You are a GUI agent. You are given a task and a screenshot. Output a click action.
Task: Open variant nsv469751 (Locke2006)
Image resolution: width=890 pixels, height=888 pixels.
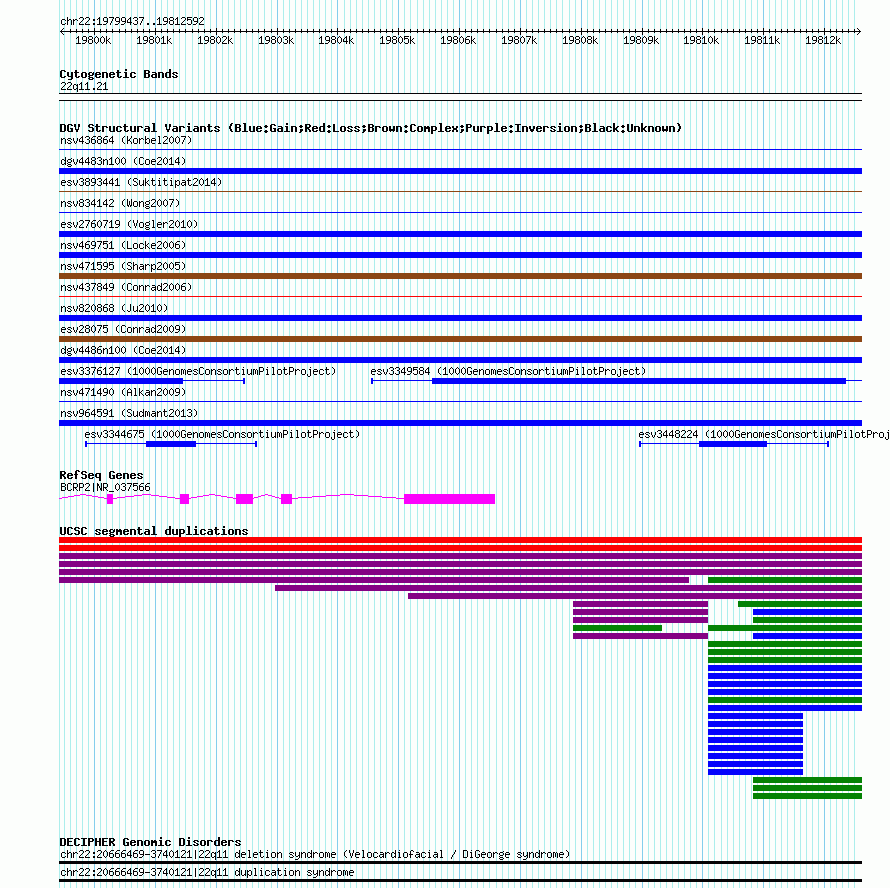coord(123,245)
